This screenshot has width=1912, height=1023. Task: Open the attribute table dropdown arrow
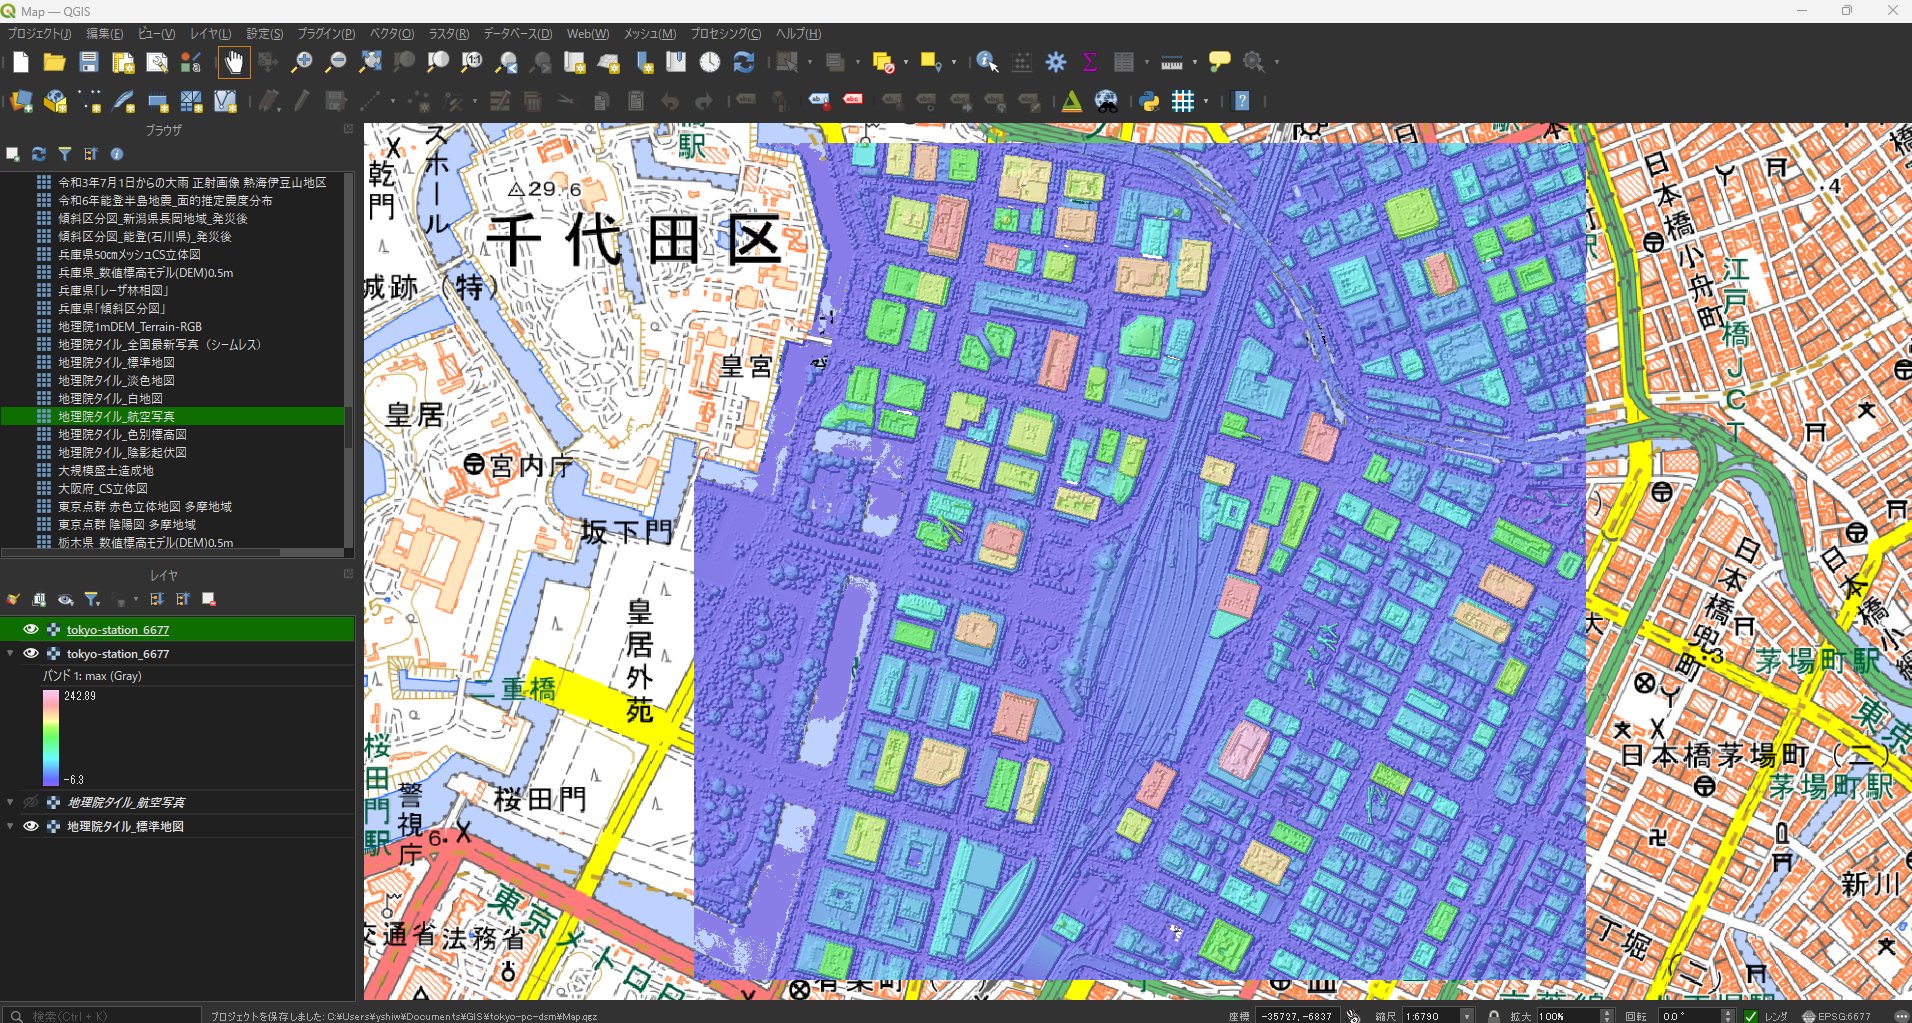[x=1147, y=62]
